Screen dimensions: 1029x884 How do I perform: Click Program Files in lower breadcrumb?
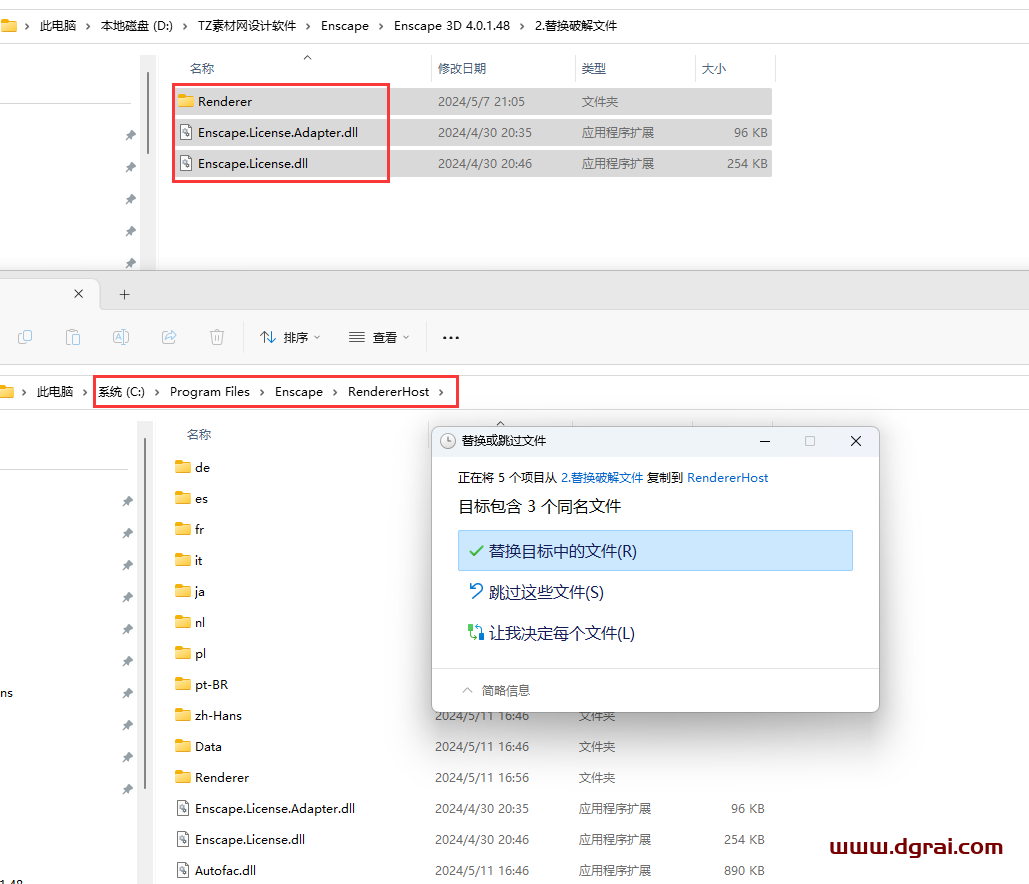point(209,392)
